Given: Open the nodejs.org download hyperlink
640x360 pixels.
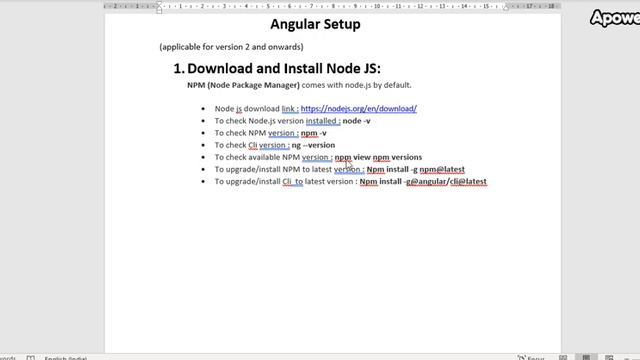Looking at the screenshot, I should click(358, 109).
